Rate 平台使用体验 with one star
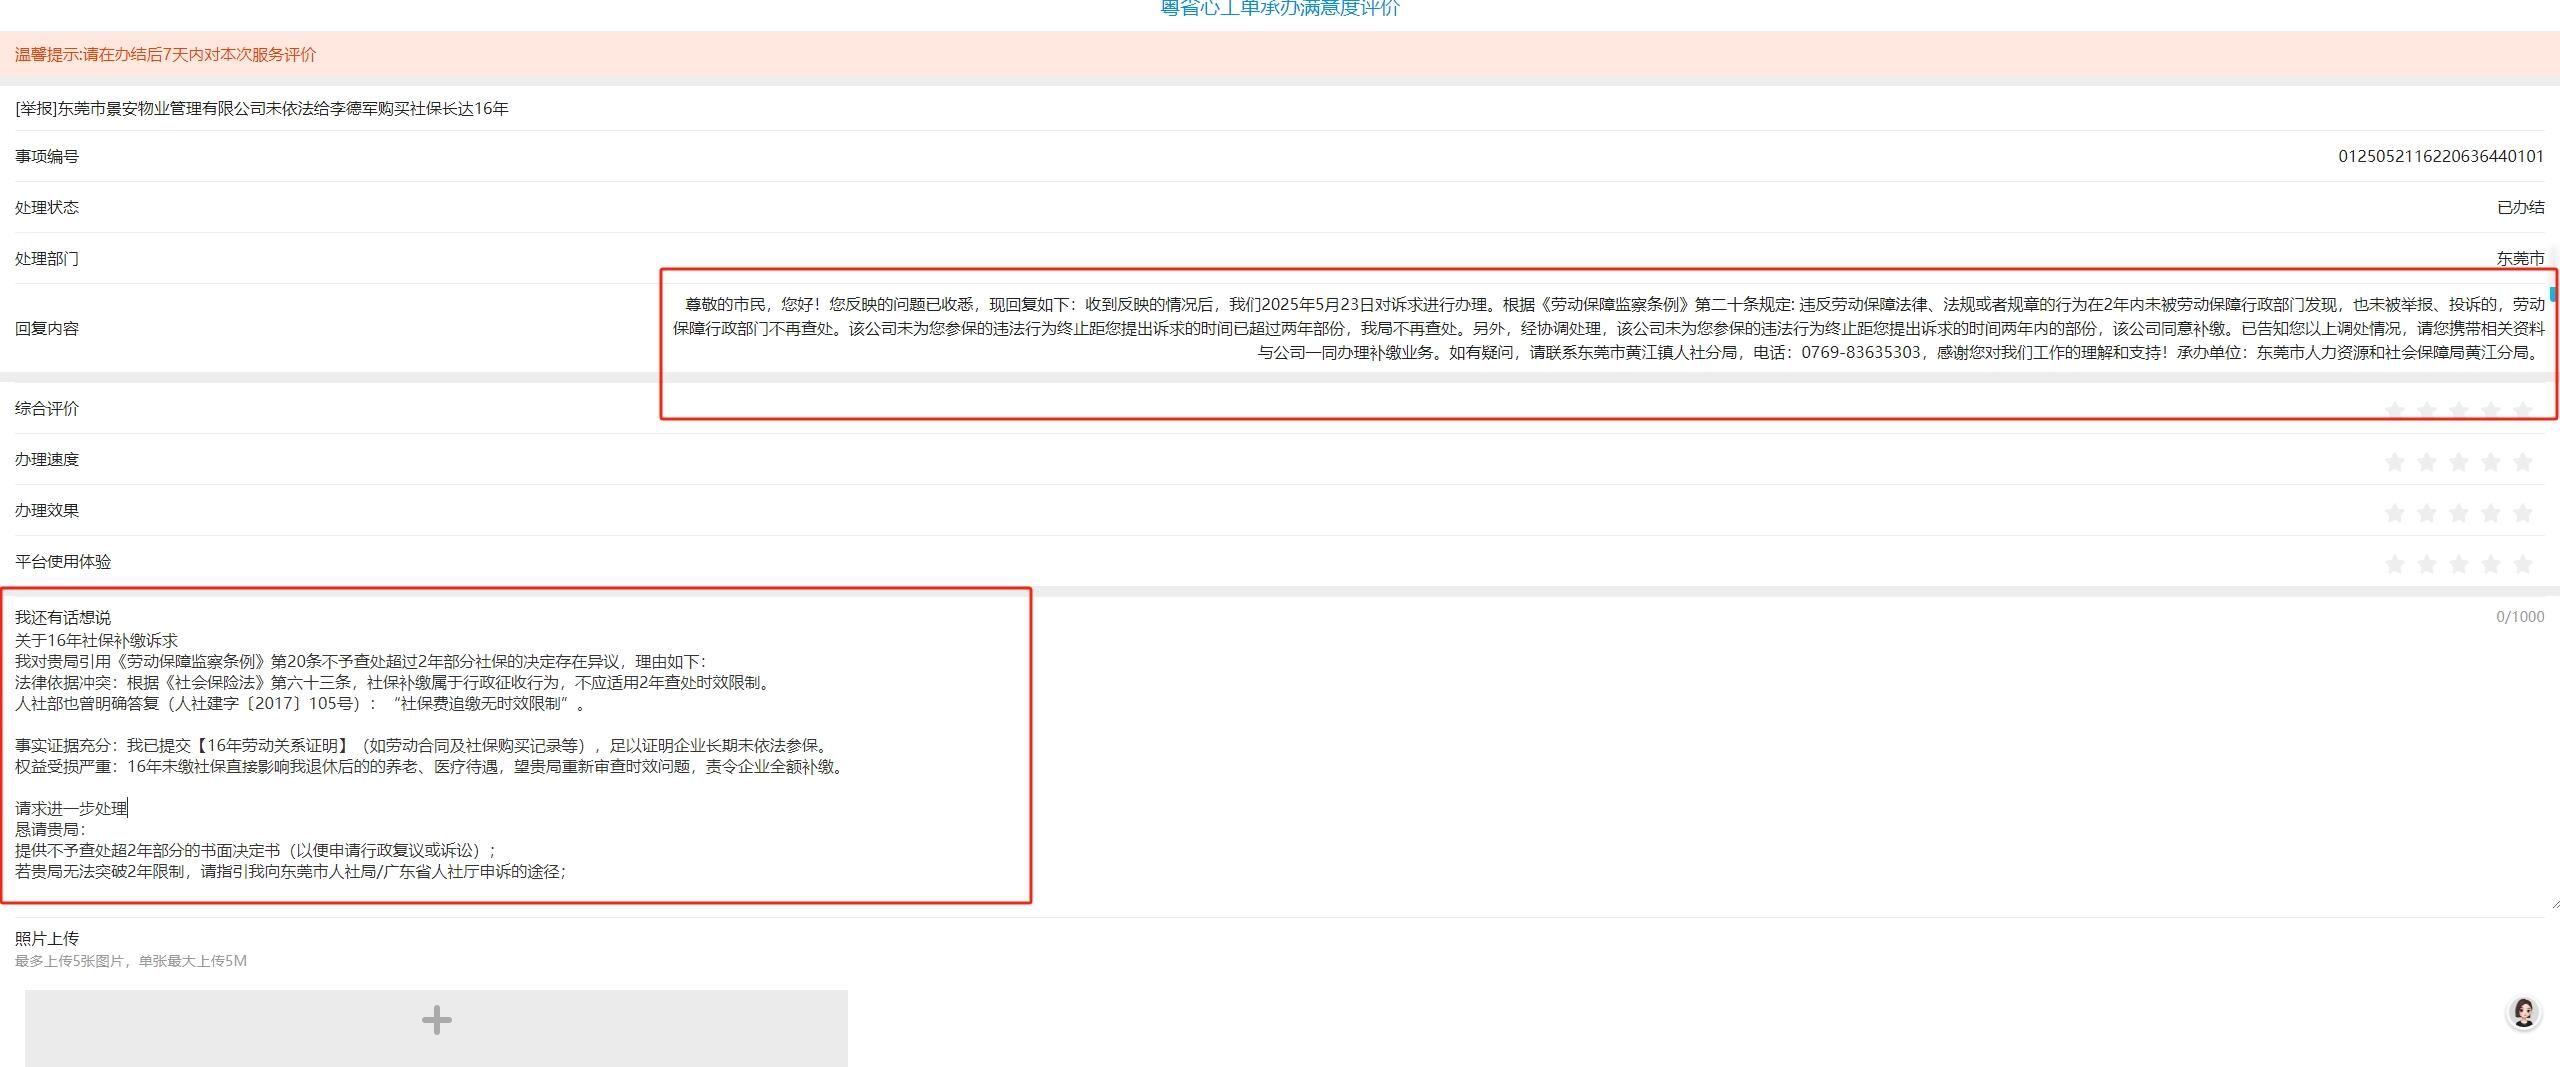This screenshot has height=1067, width=2560. (2394, 564)
